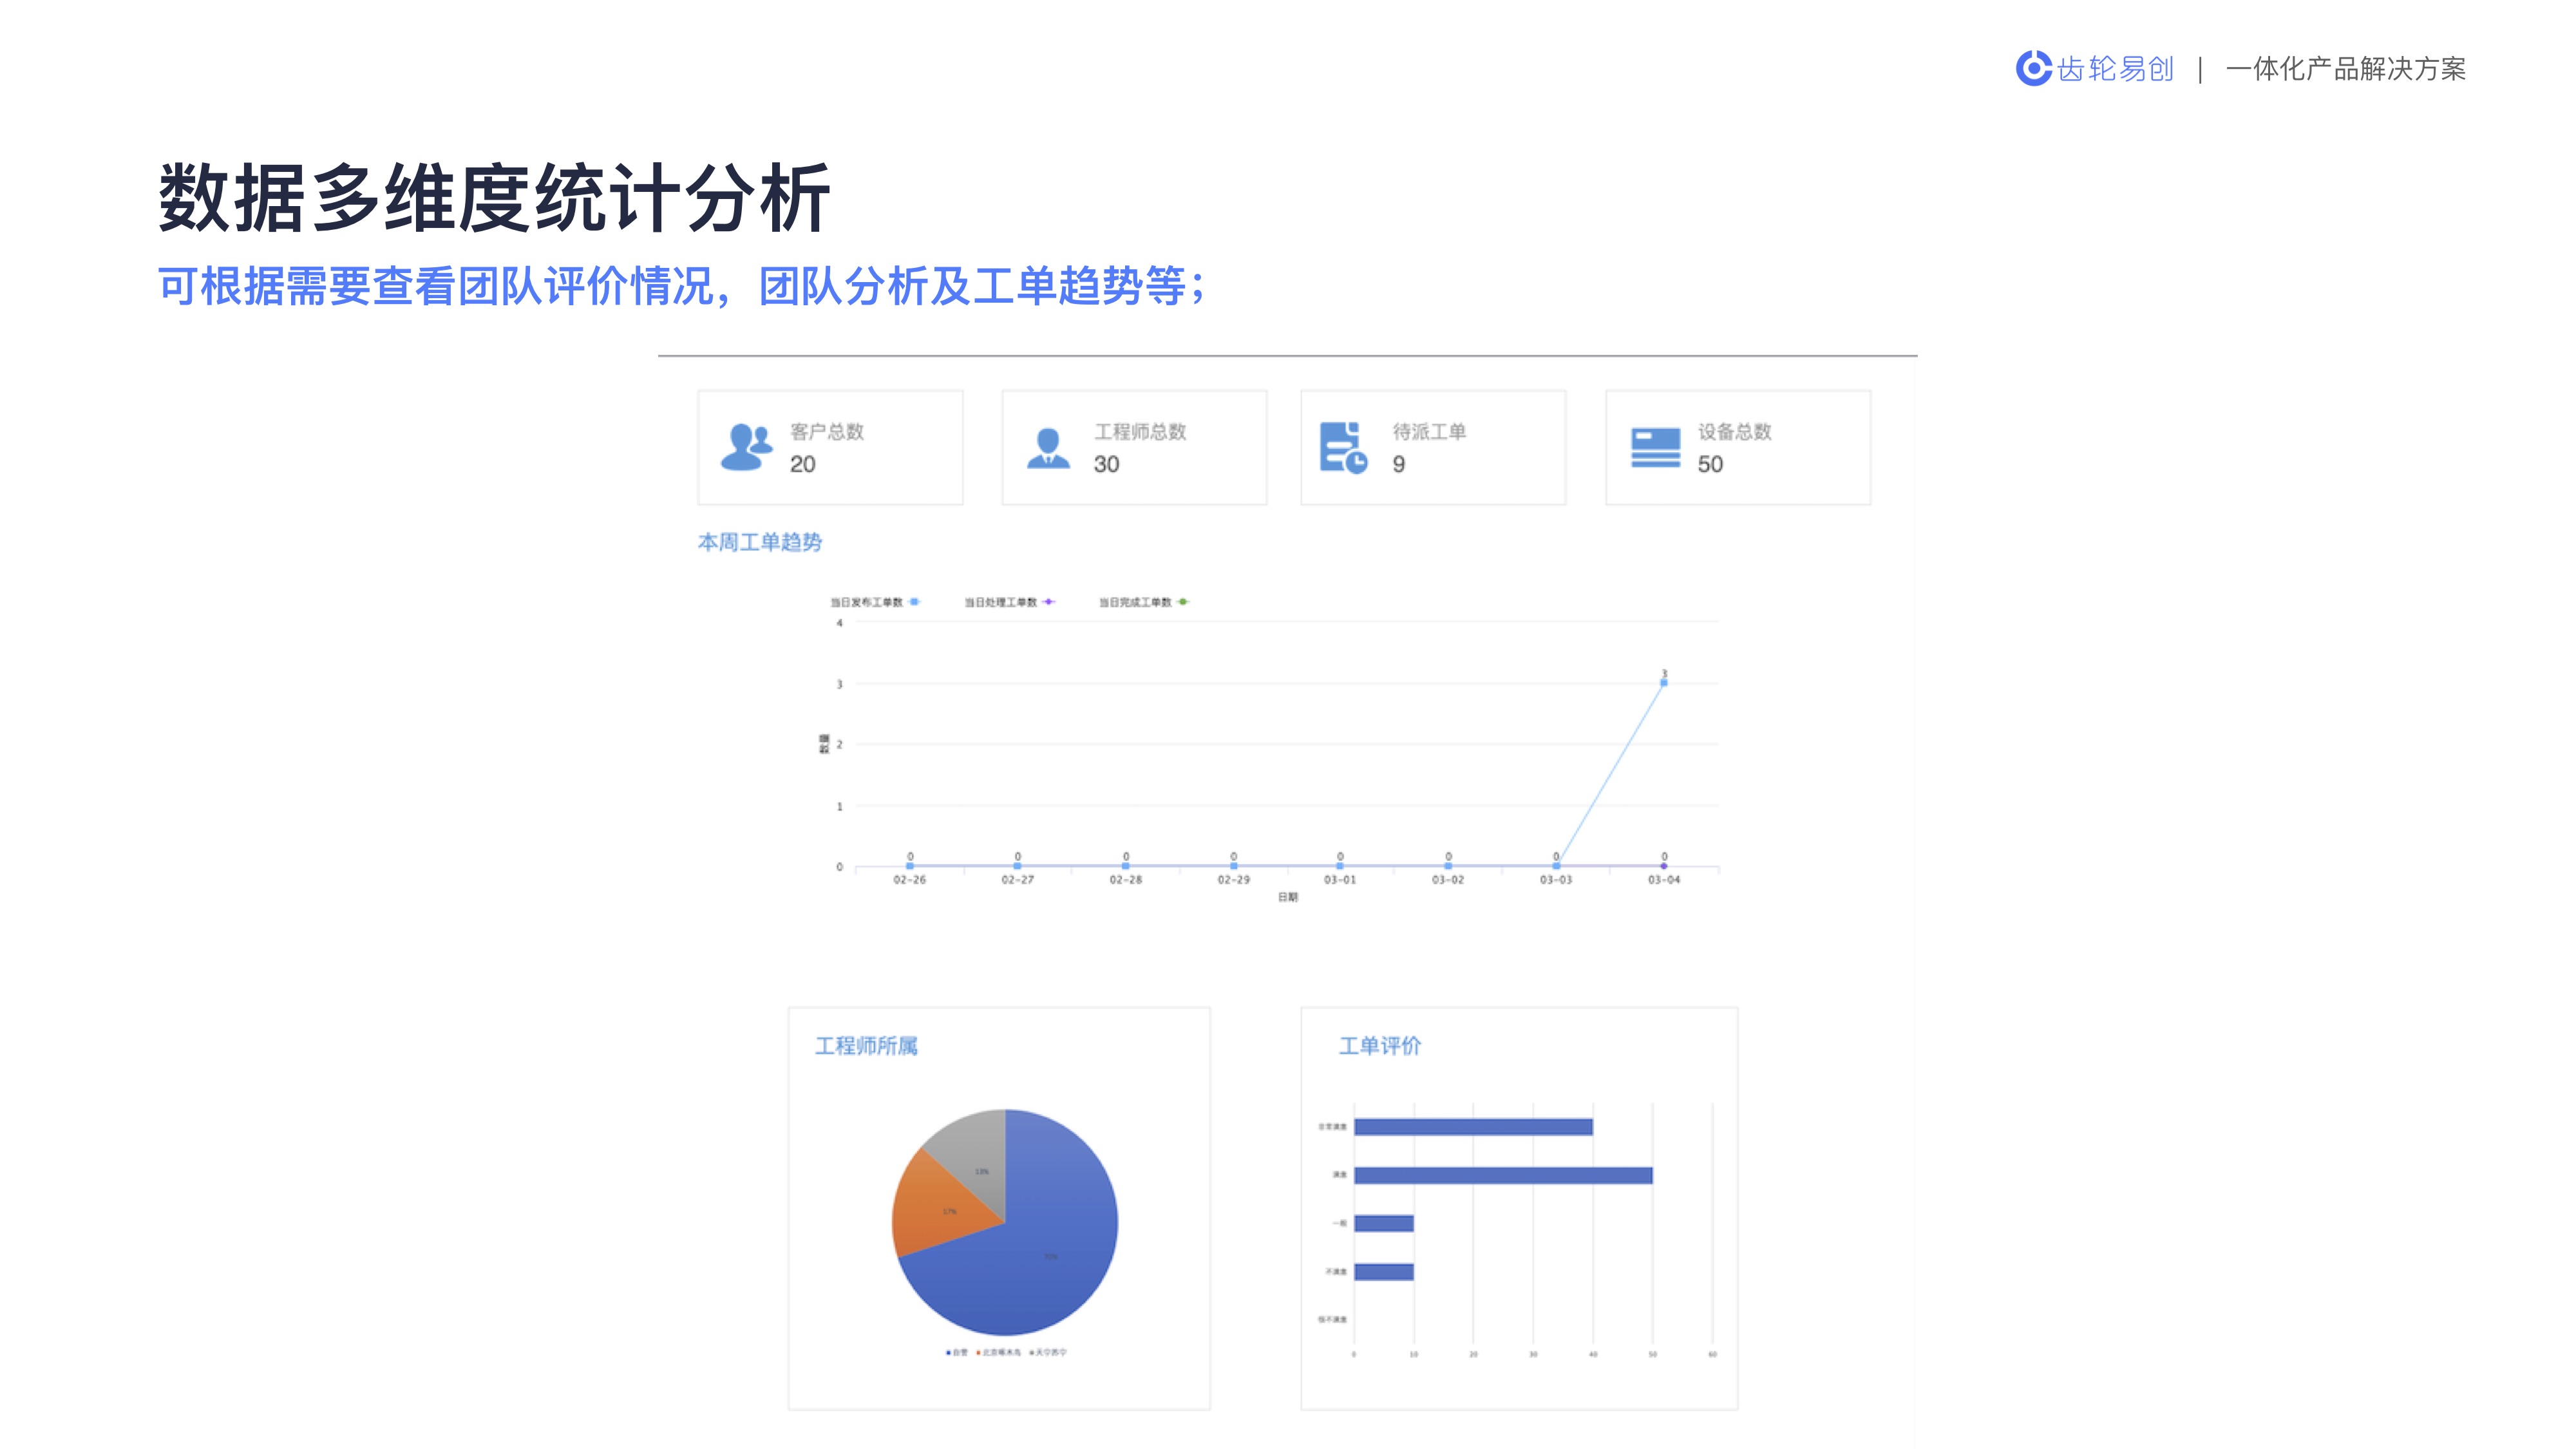Image resolution: width=2576 pixels, height=1449 pixels.
Task: Click the 满意 rating bar reaching 50
Action: 1503,1175
